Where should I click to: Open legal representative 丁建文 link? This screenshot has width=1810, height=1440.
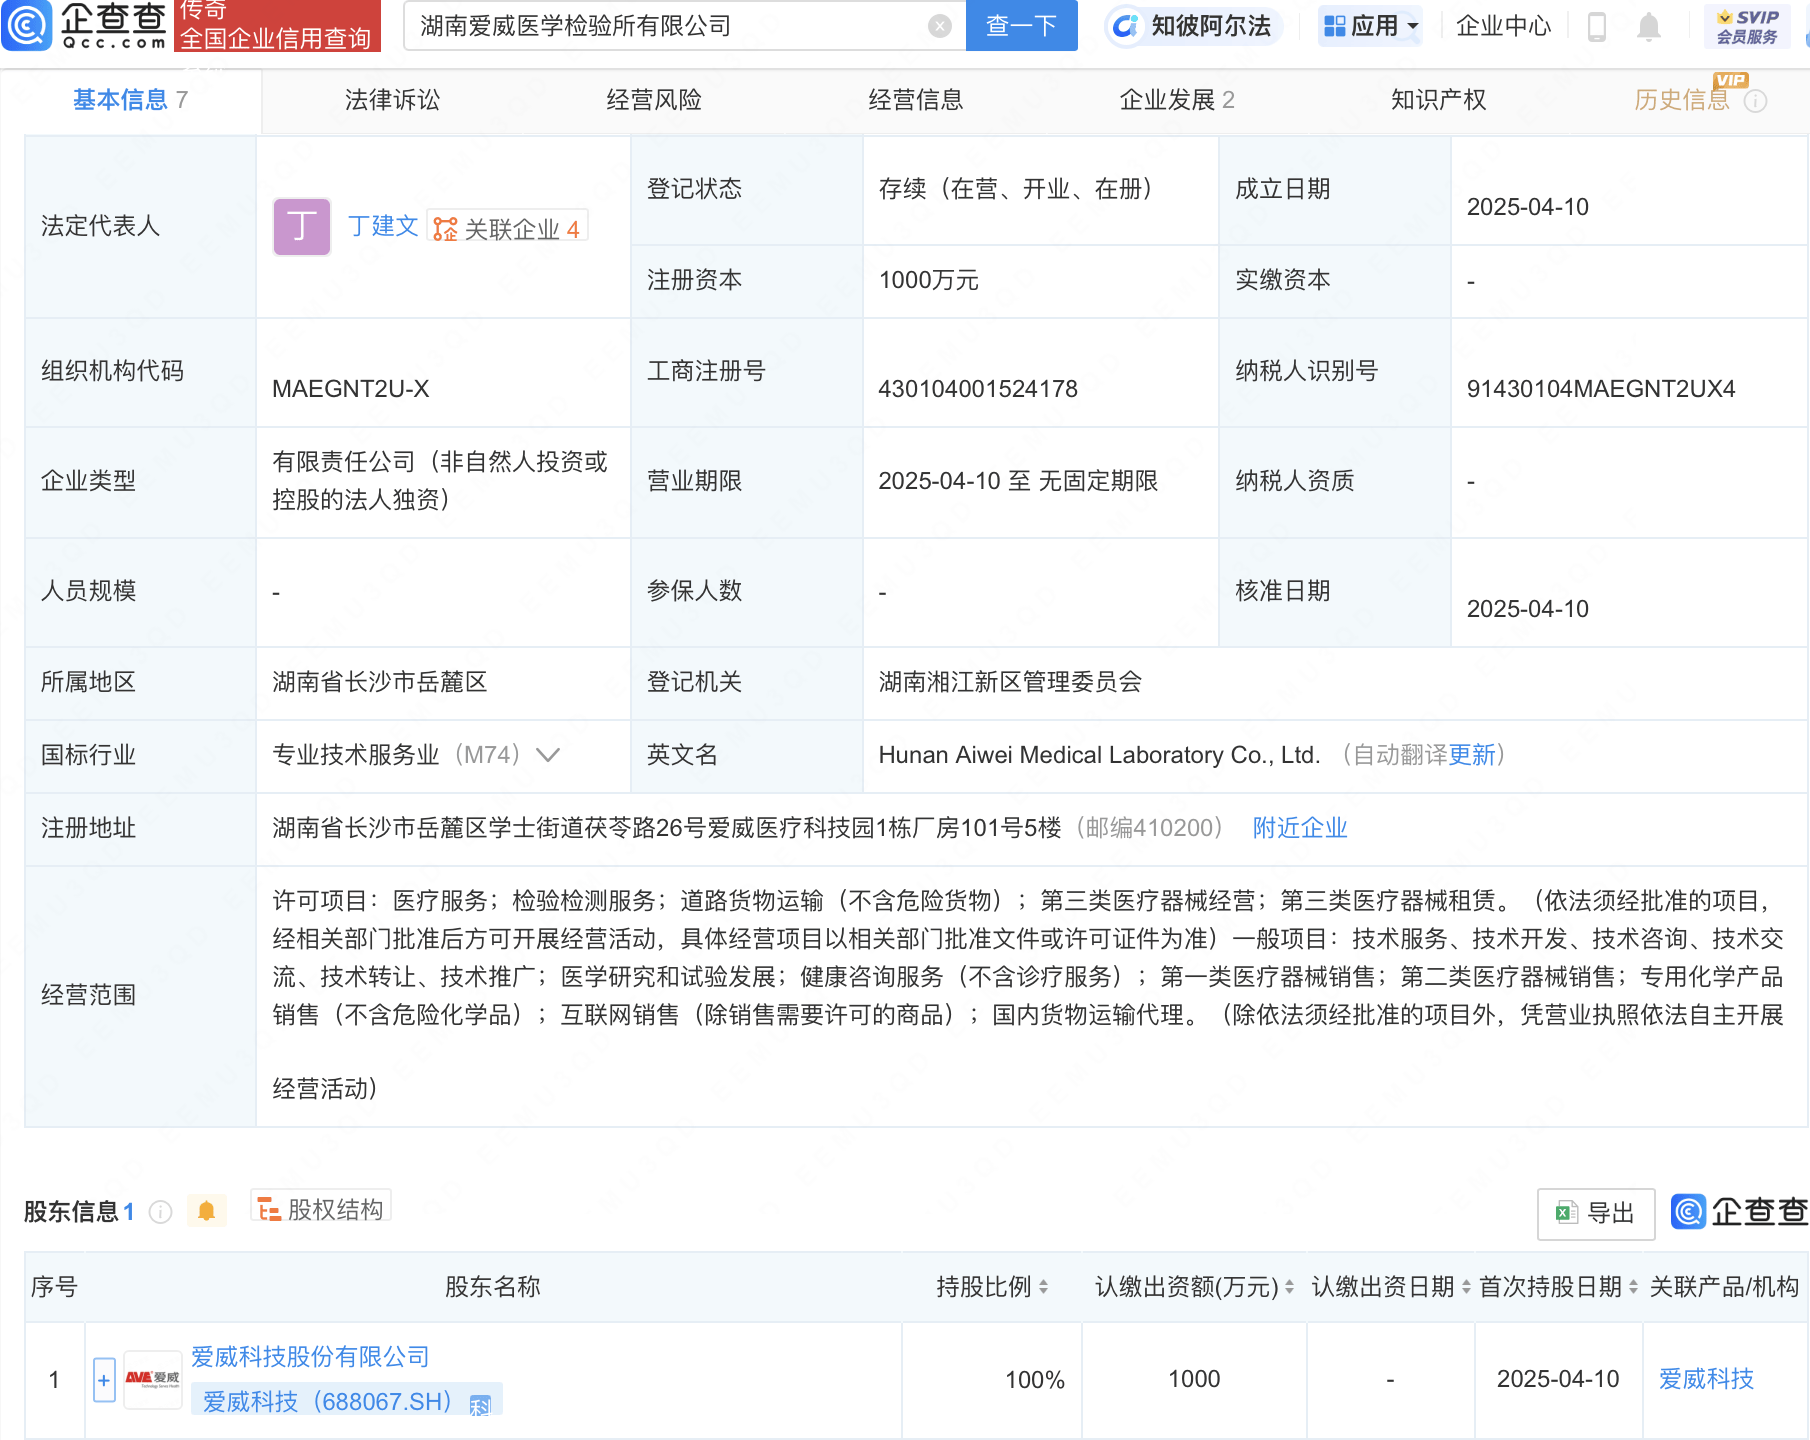pyautogui.click(x=383, y=226)
